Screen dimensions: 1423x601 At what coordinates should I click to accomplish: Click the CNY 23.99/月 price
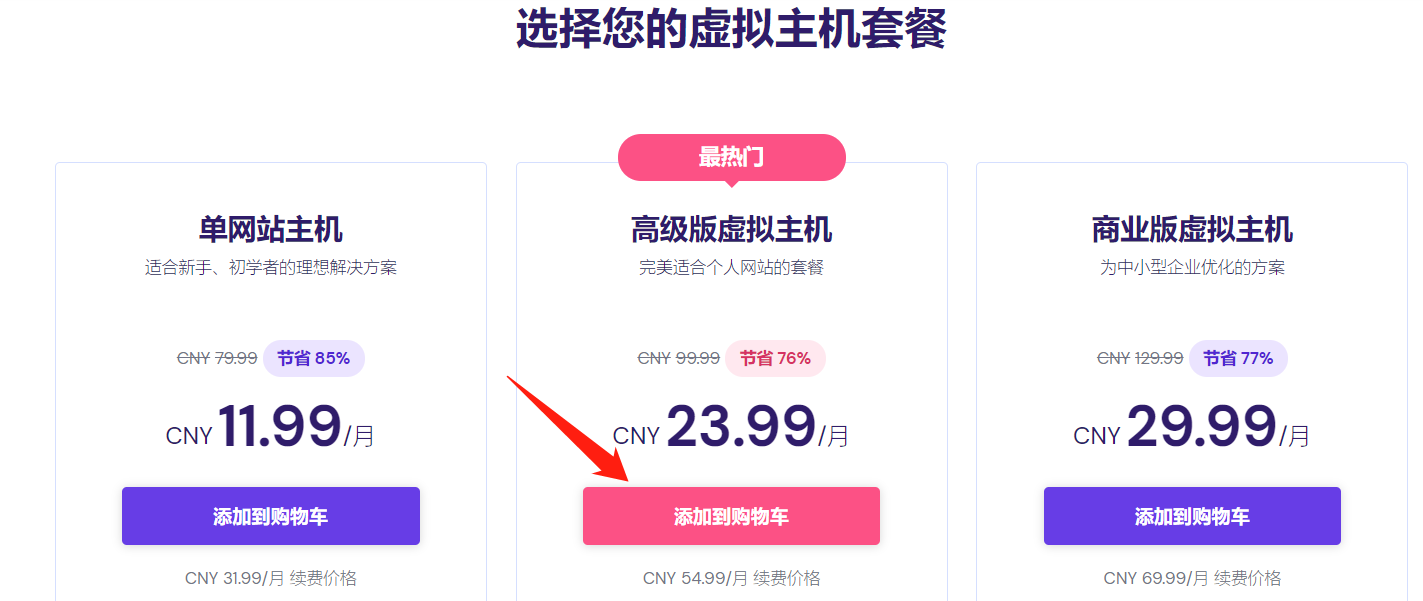(731, 428)
